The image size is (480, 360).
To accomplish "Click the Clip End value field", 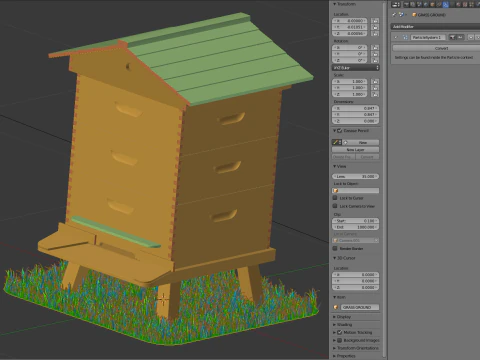I will (x=355, y=227).
